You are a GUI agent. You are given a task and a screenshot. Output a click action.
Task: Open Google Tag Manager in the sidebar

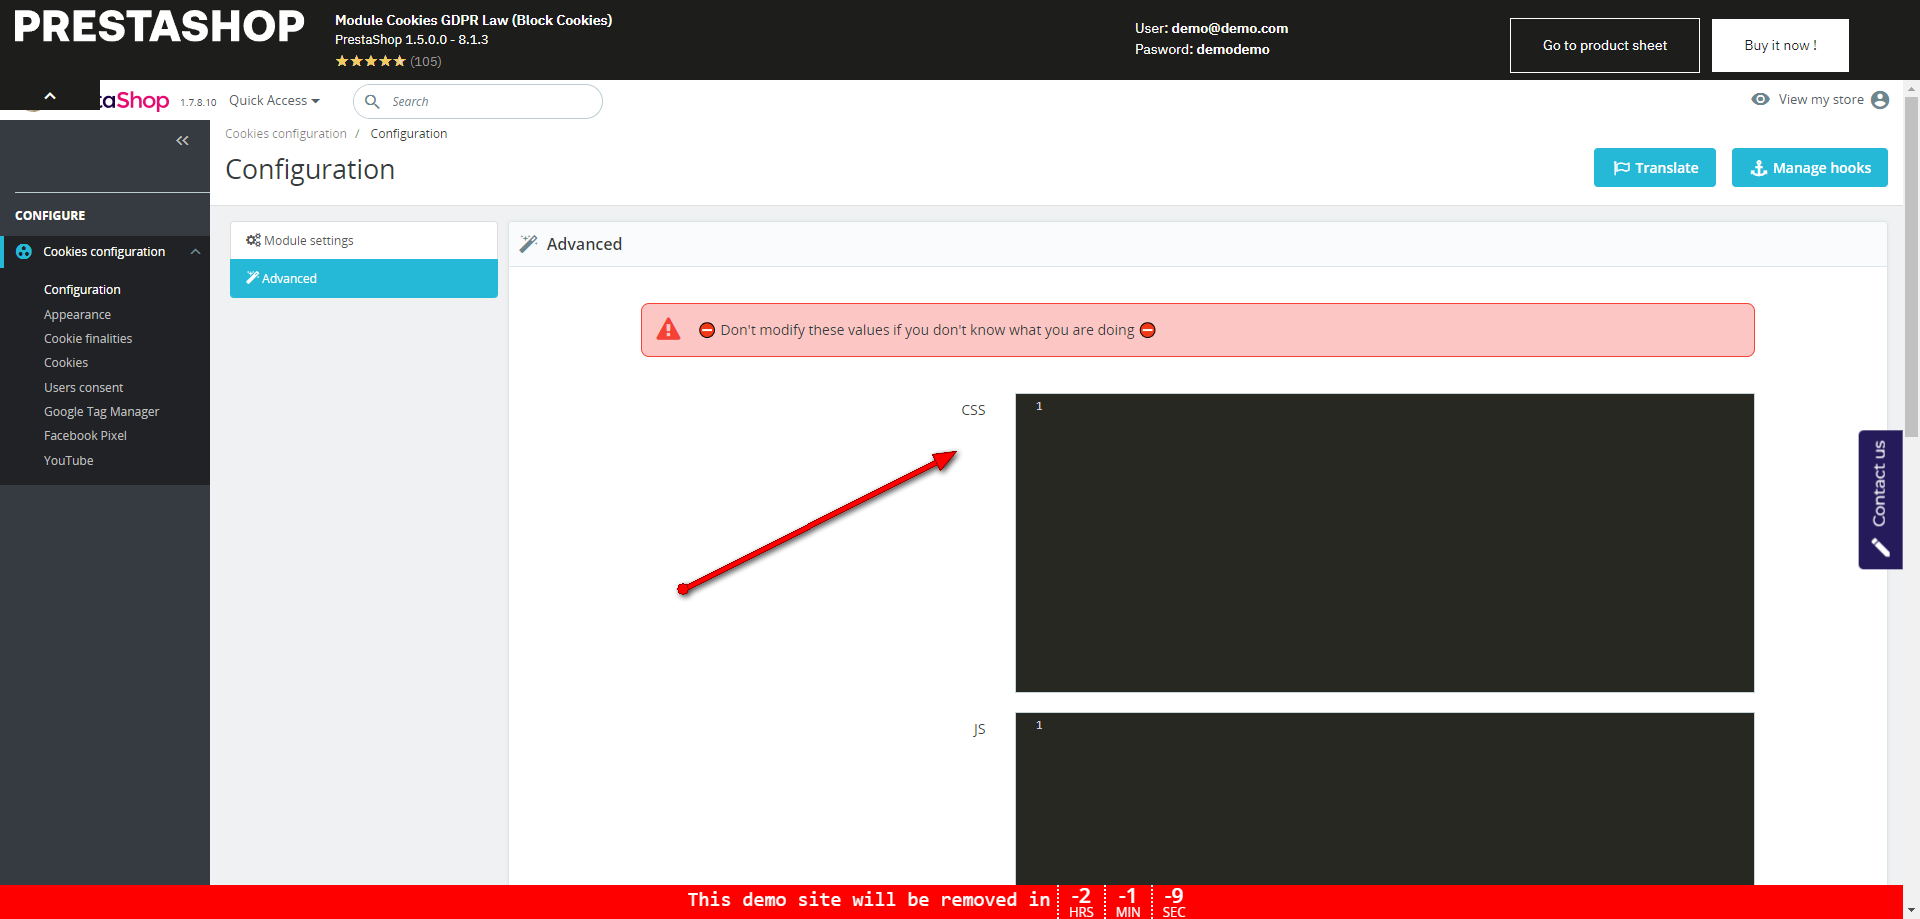(102, 412)
